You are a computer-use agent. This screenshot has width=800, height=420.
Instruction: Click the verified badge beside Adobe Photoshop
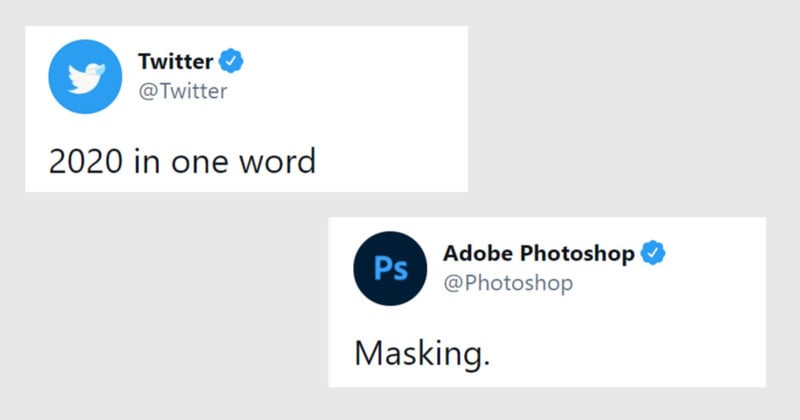pos(653,253)
